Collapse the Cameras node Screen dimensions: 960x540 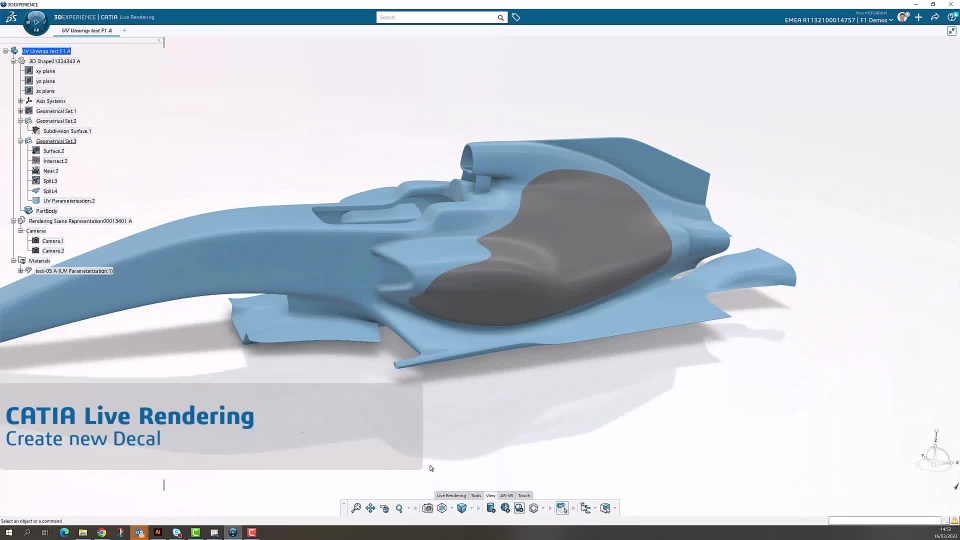(x=21, y=231)
